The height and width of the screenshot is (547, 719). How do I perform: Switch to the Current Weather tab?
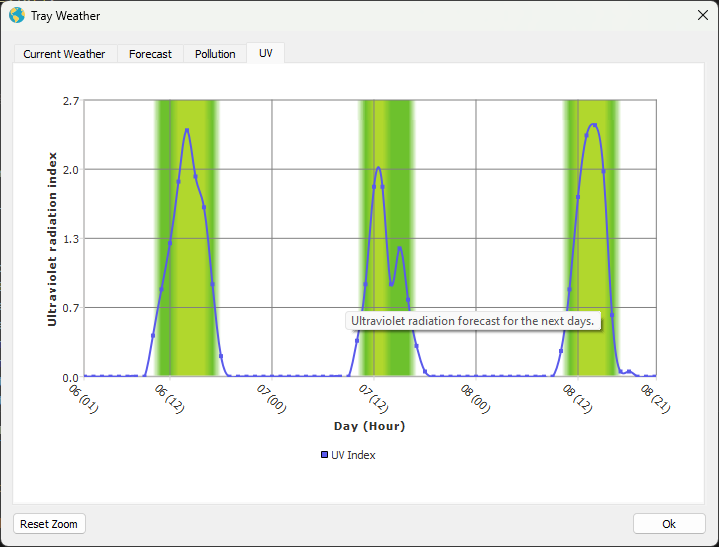coord(65,54)
